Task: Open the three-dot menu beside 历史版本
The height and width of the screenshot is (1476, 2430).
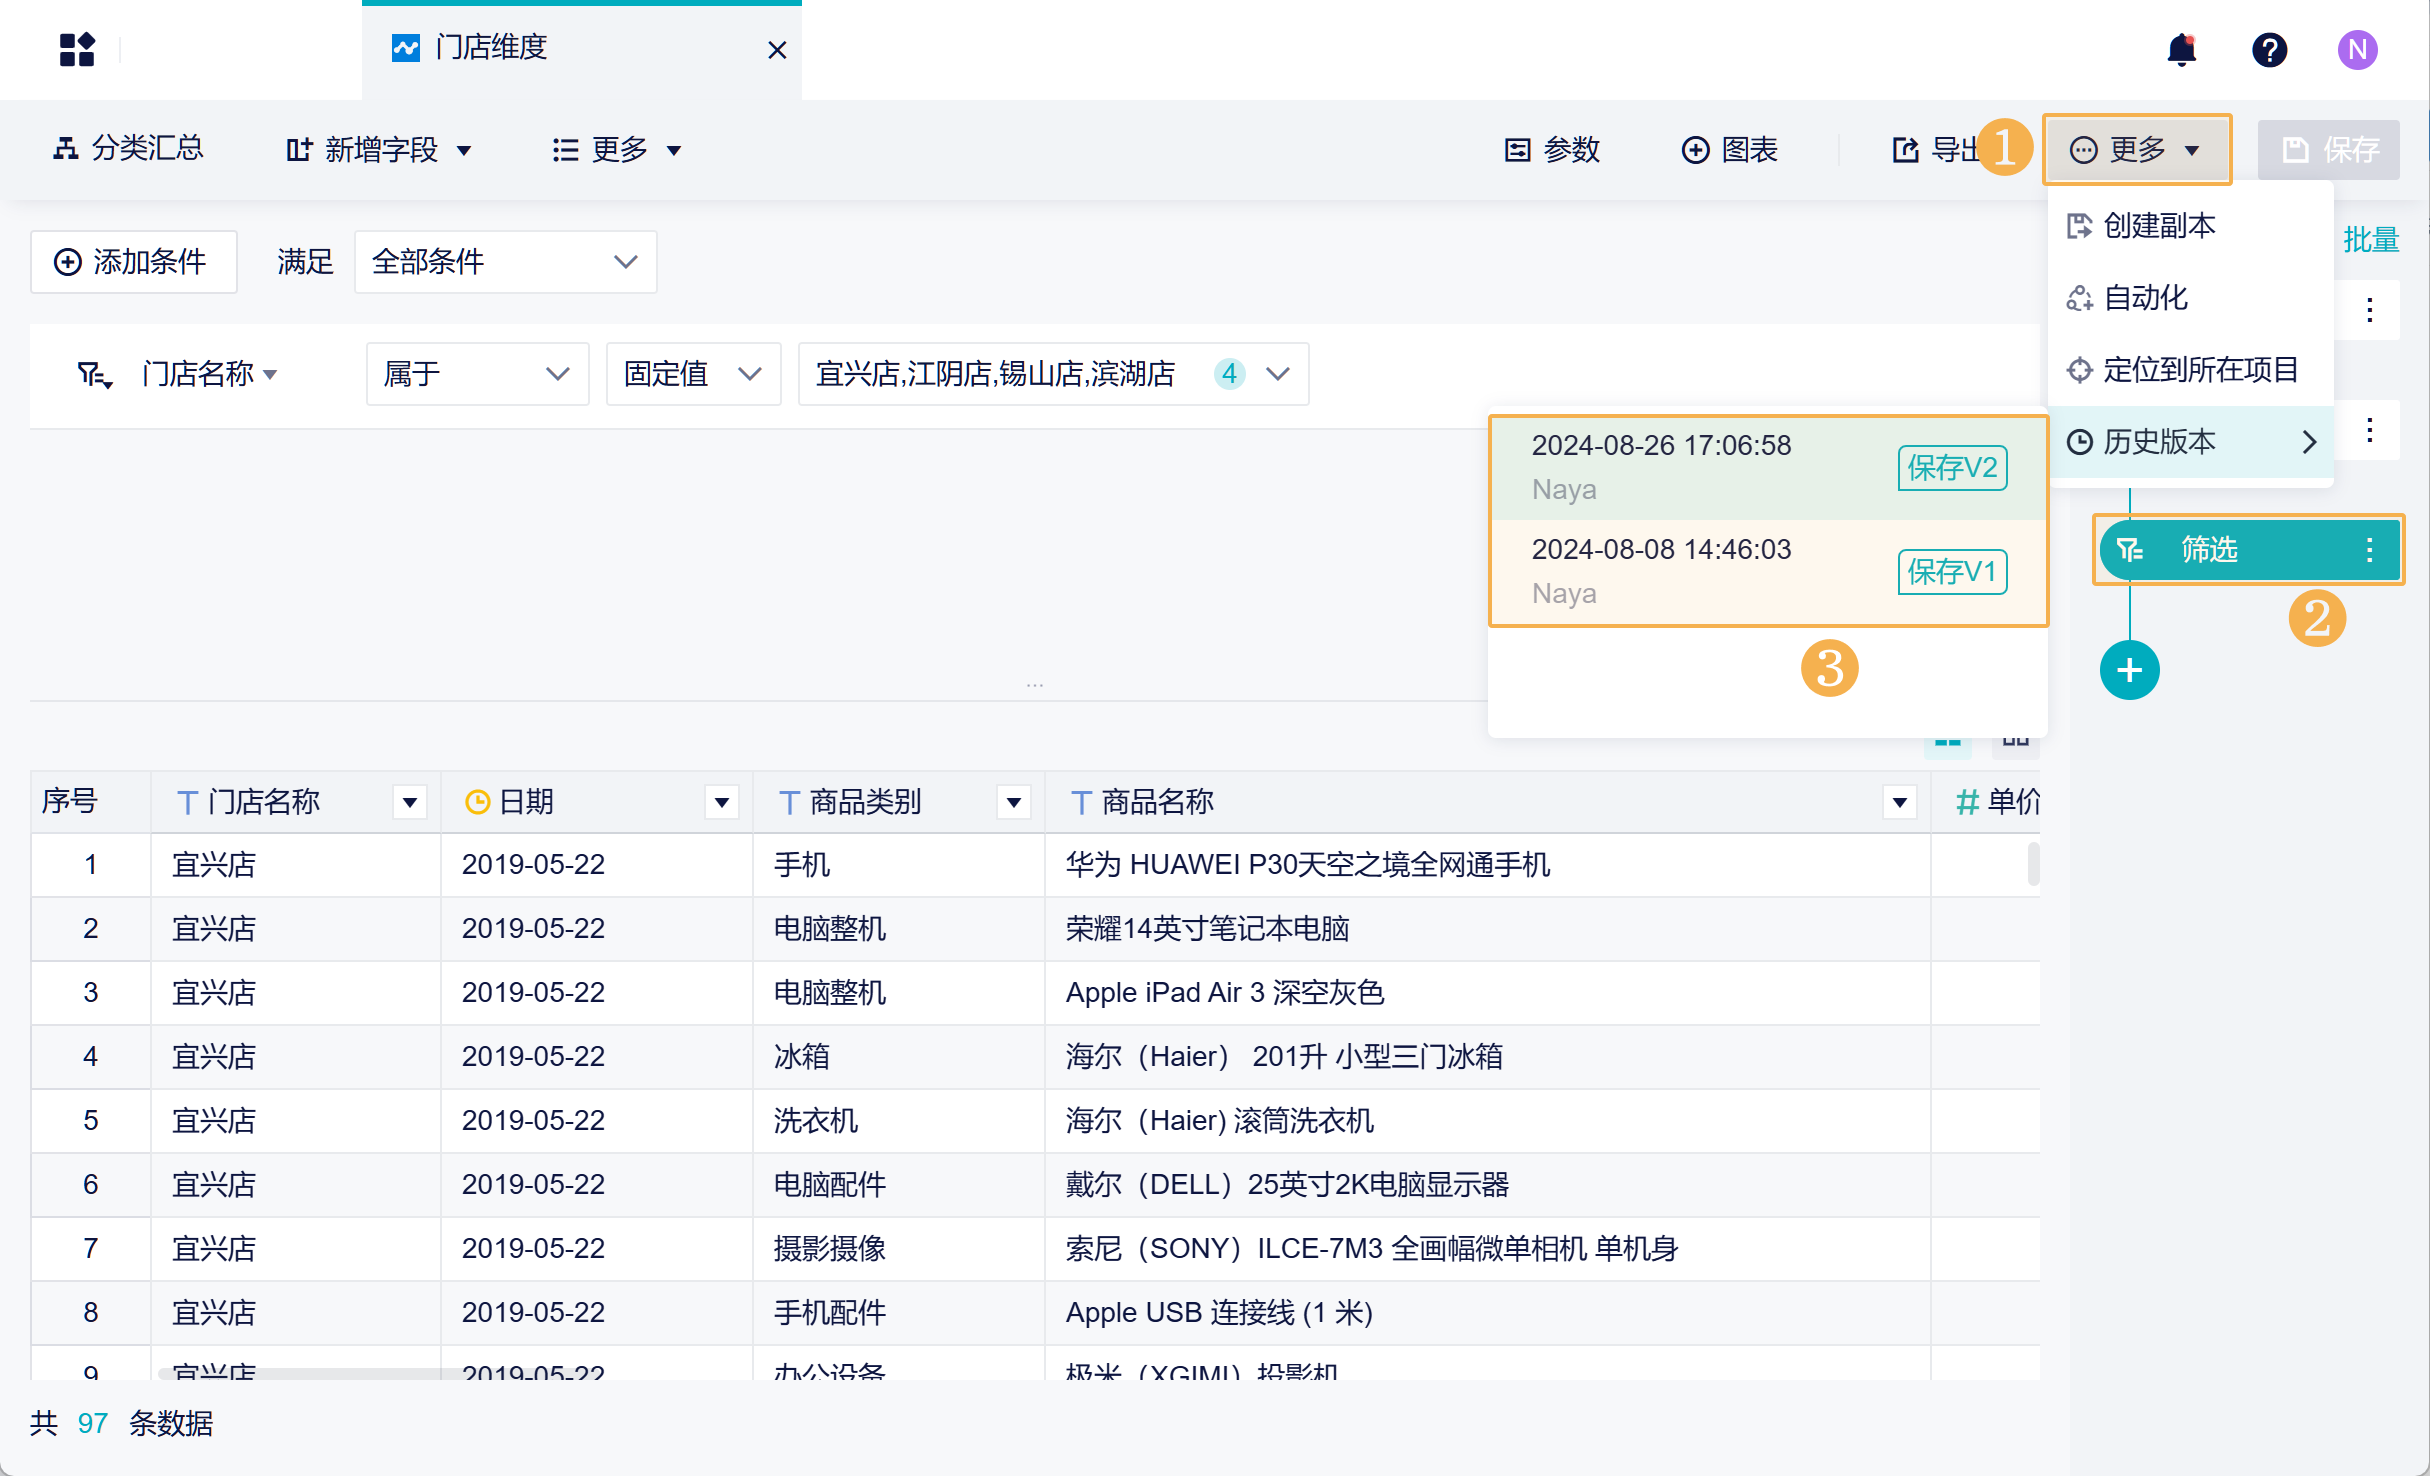Action: tap(2369, 430)
